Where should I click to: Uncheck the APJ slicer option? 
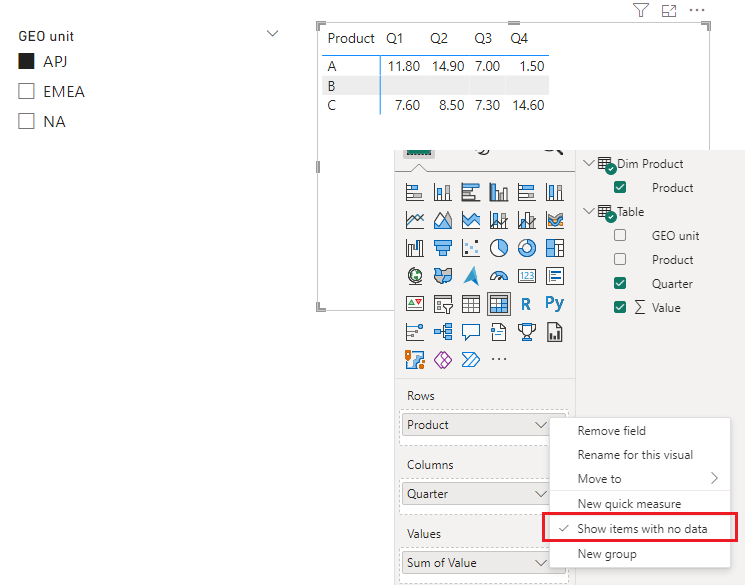pyautogui.click(x=26, y=61)
